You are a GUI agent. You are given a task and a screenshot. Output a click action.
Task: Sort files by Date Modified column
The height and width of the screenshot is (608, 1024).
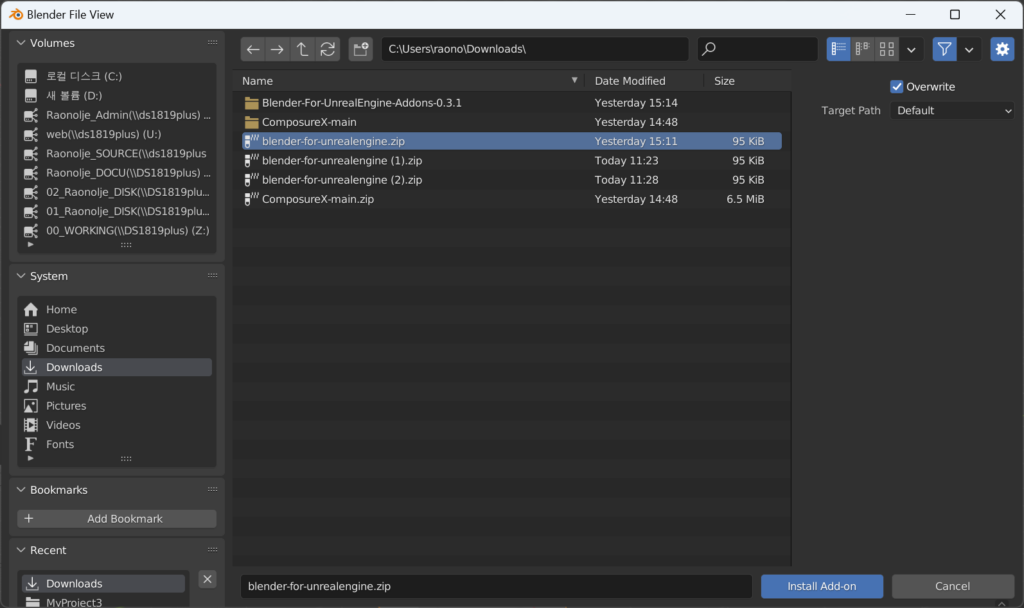pos(643,81)
